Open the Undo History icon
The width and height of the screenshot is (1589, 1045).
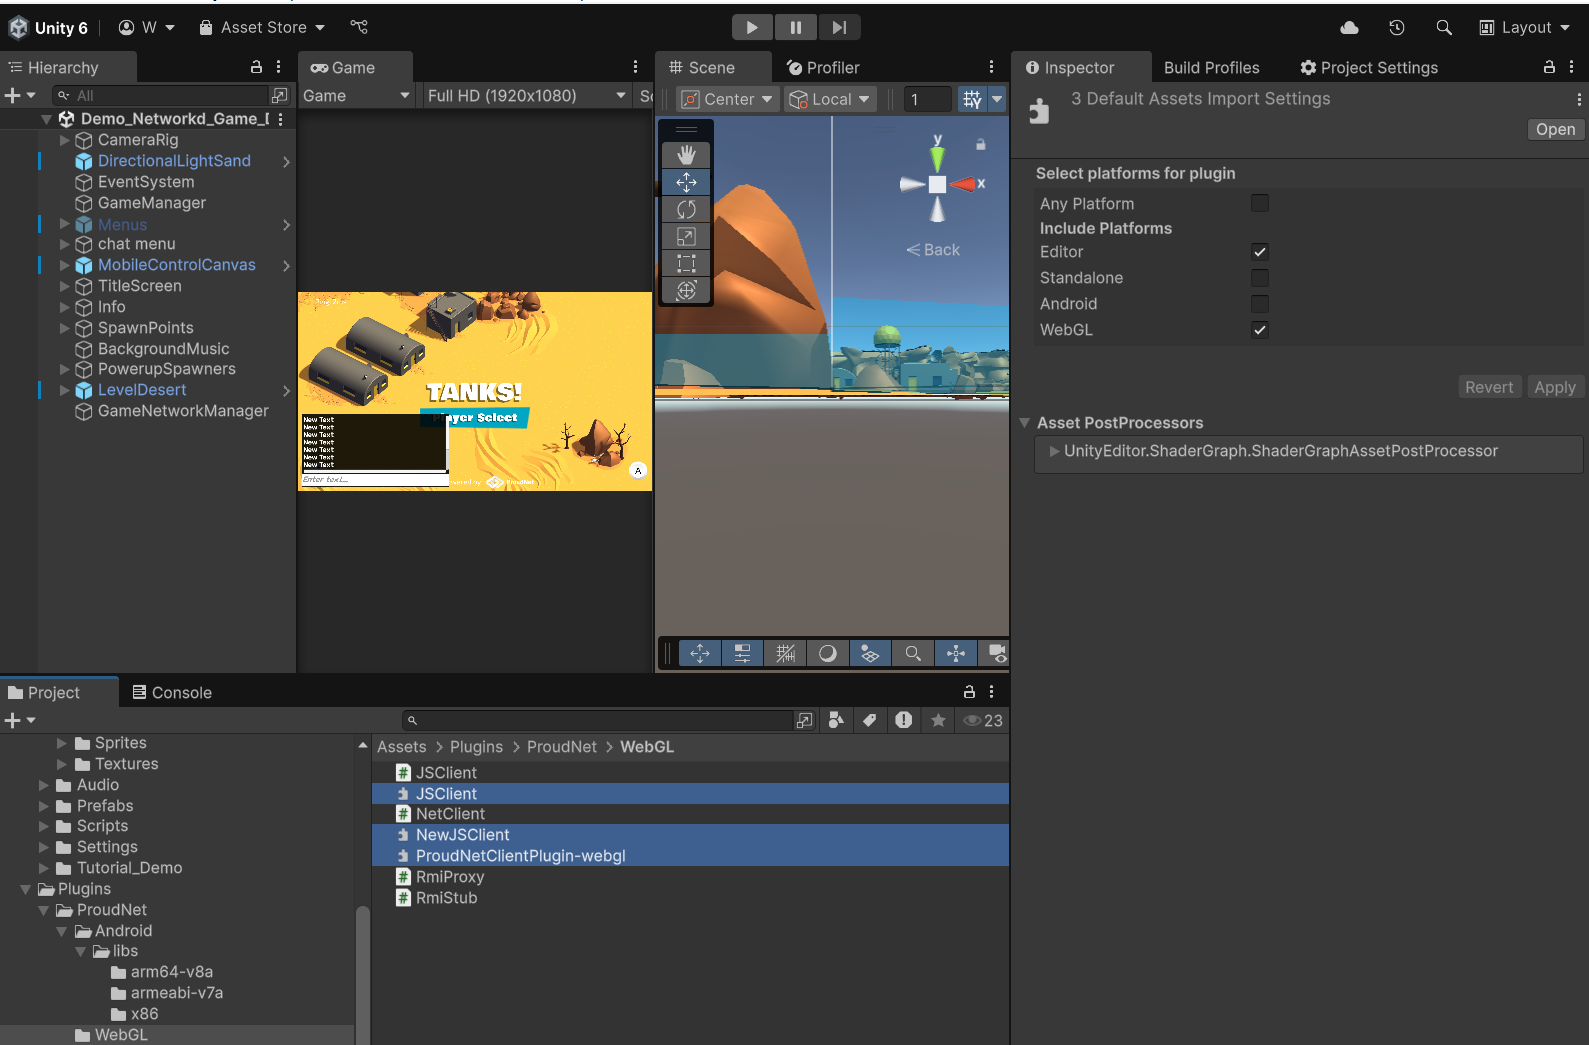(1396, 28)
